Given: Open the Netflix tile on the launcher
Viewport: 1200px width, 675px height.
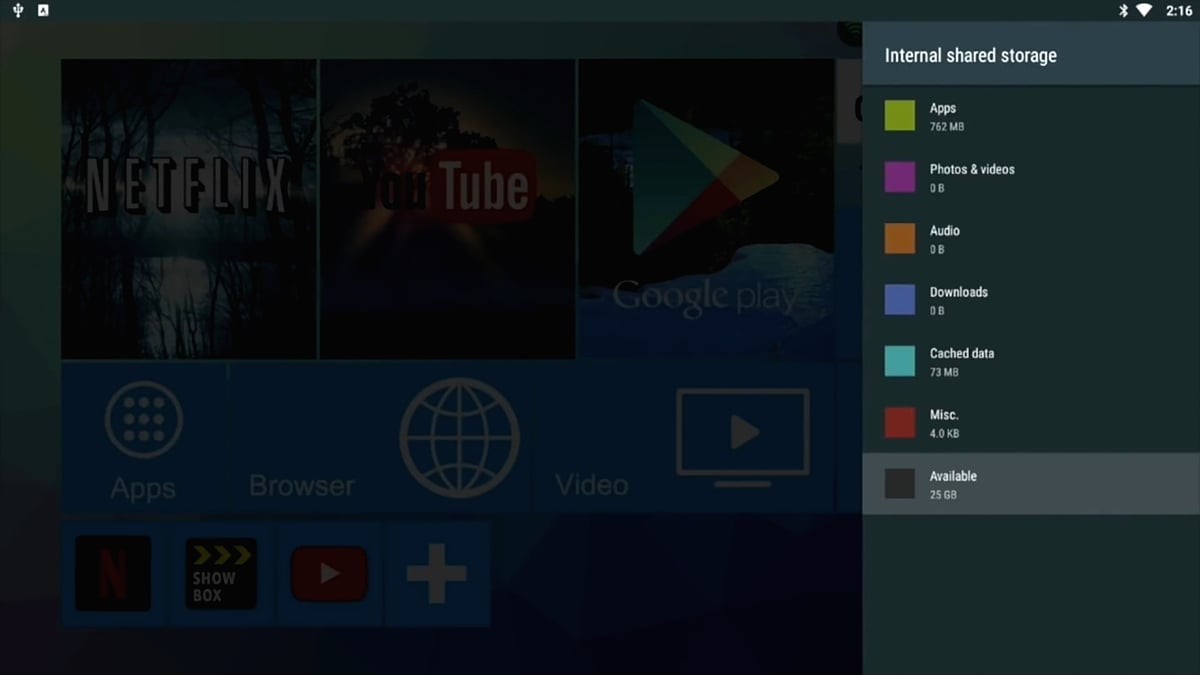Looking at the screenshot, I should point(188,208).
